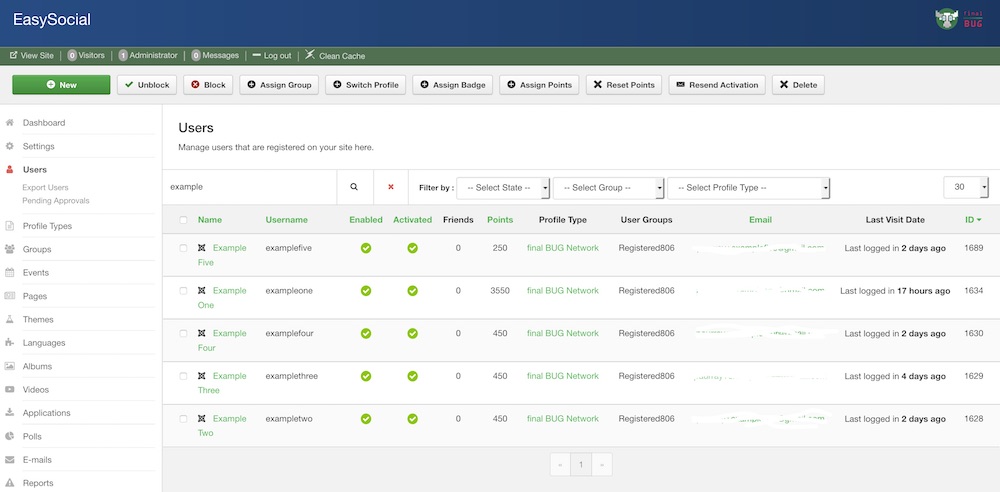Click the Enabled checkmark for exampletwo
1000x492 pixels.
[366, 419]
